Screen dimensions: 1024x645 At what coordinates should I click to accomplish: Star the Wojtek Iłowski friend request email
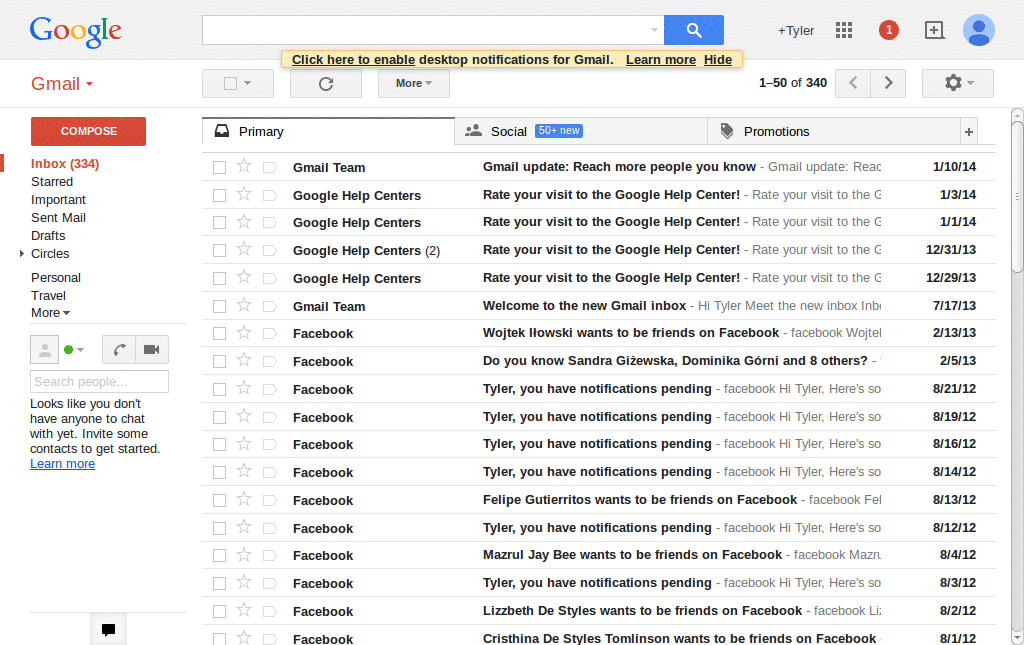[244, 333]
